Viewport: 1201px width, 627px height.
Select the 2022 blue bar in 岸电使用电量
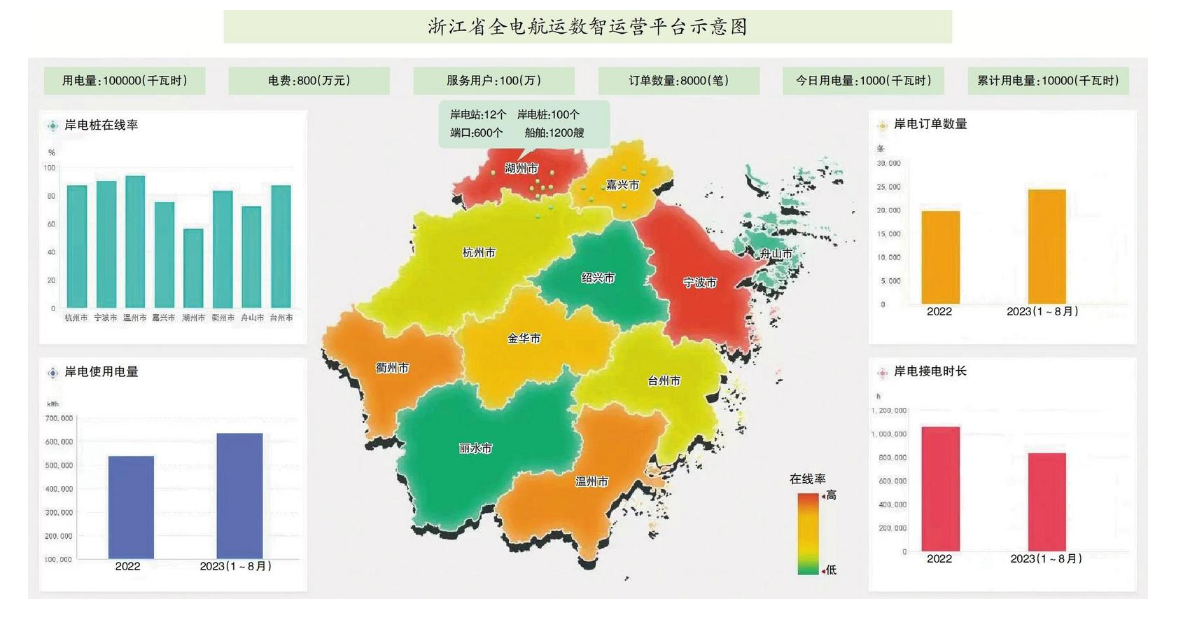(x=131, y=507)
